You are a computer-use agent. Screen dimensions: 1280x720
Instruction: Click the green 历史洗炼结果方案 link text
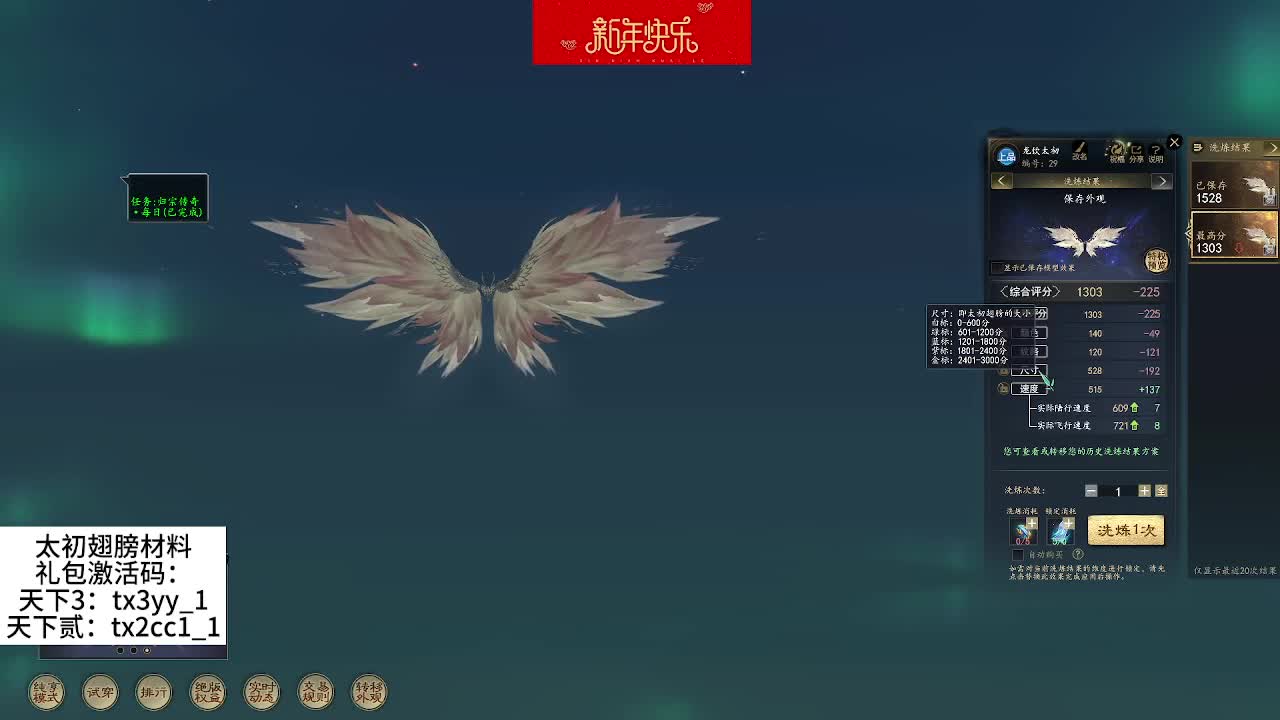[x=1081, y=451]
